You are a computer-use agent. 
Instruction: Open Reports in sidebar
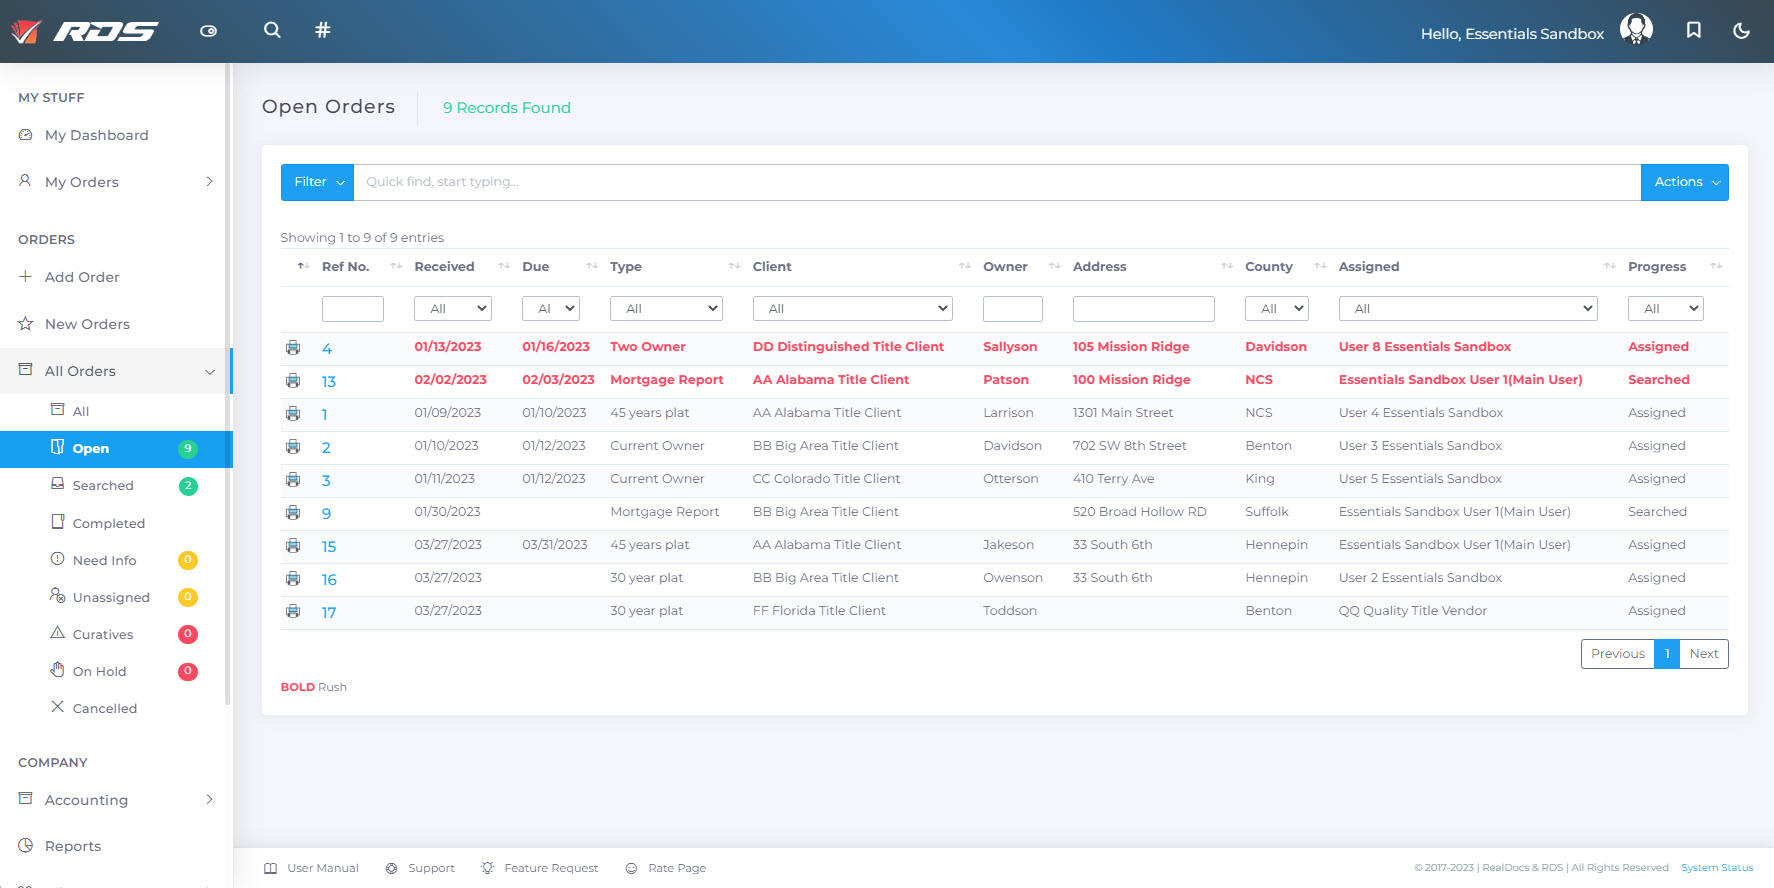pyautogui.click(x=73, y=846)
